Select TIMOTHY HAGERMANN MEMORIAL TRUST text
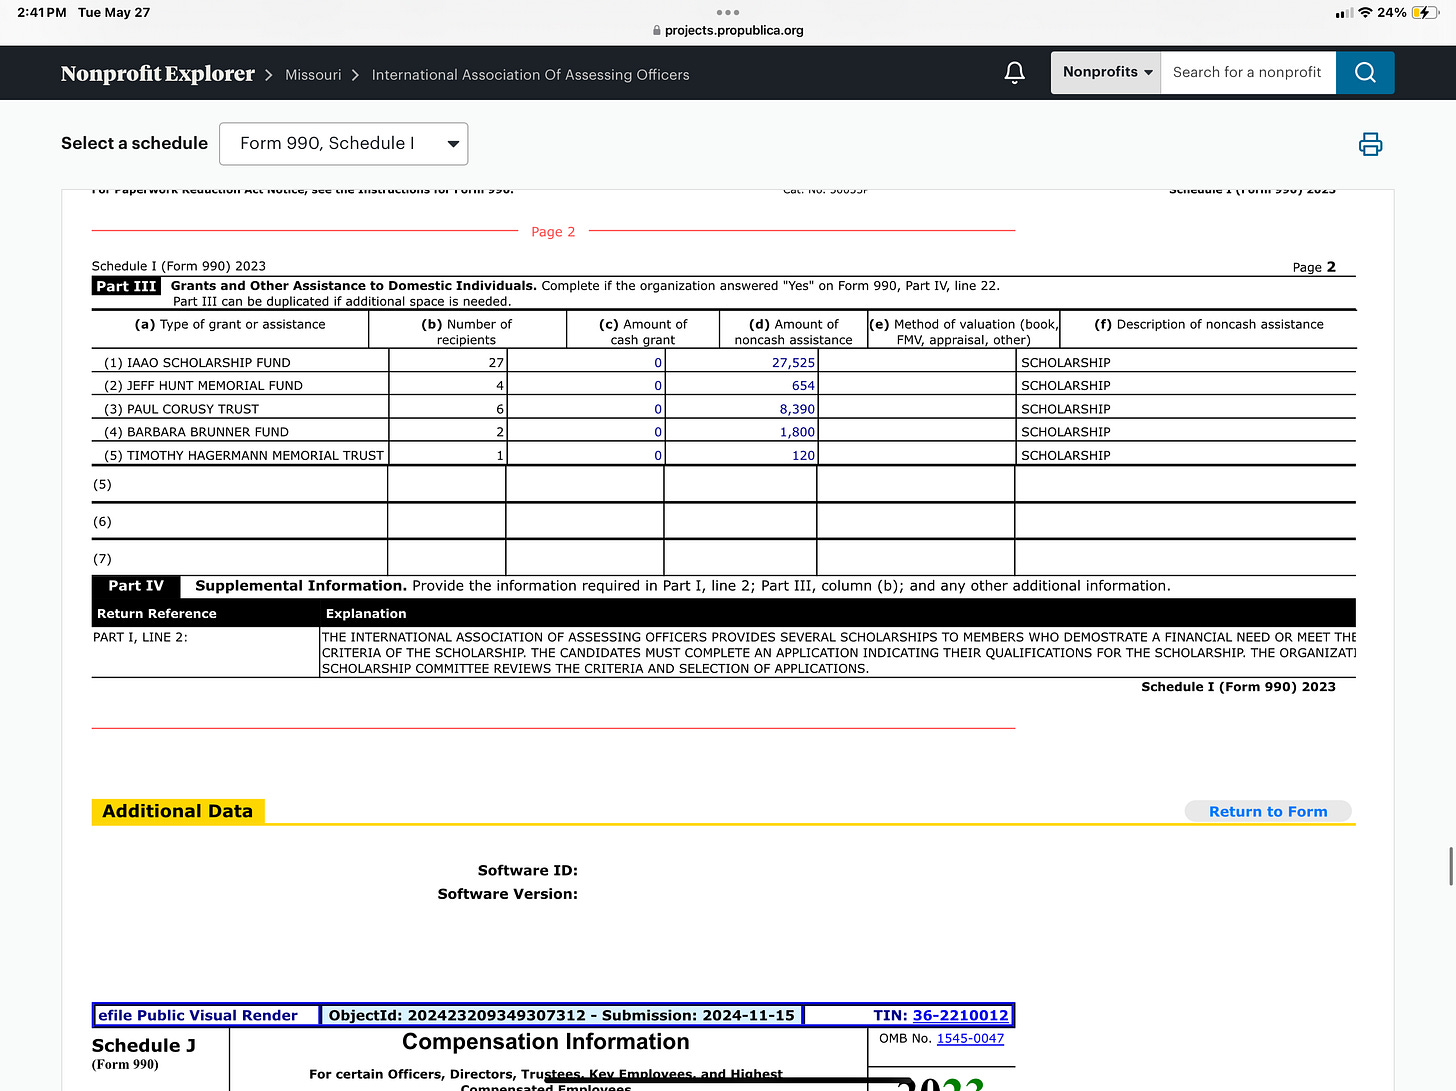Screen dimensions: 1456x1091 click(255, 455)
